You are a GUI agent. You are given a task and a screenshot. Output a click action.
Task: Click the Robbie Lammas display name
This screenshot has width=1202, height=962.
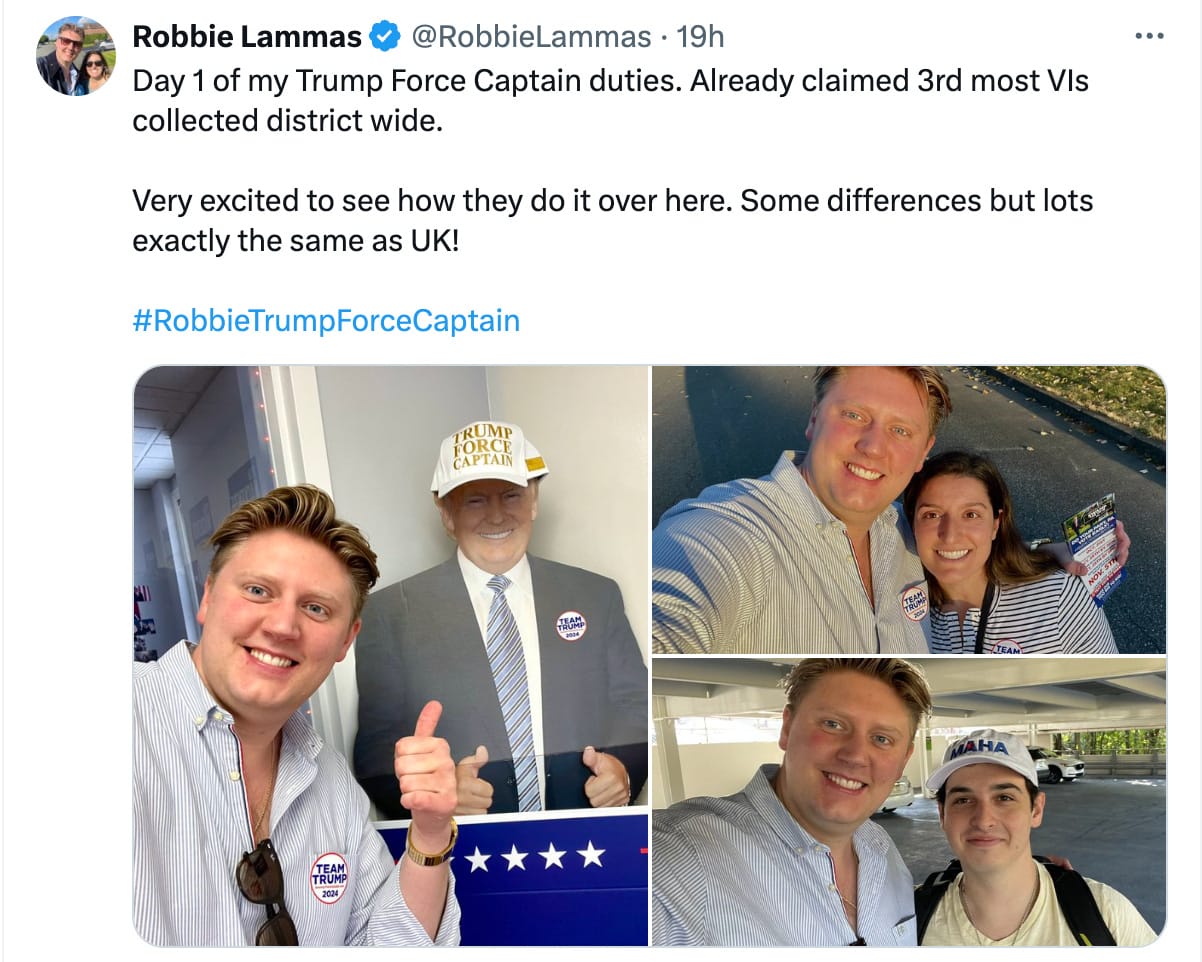tap(247, 38)
